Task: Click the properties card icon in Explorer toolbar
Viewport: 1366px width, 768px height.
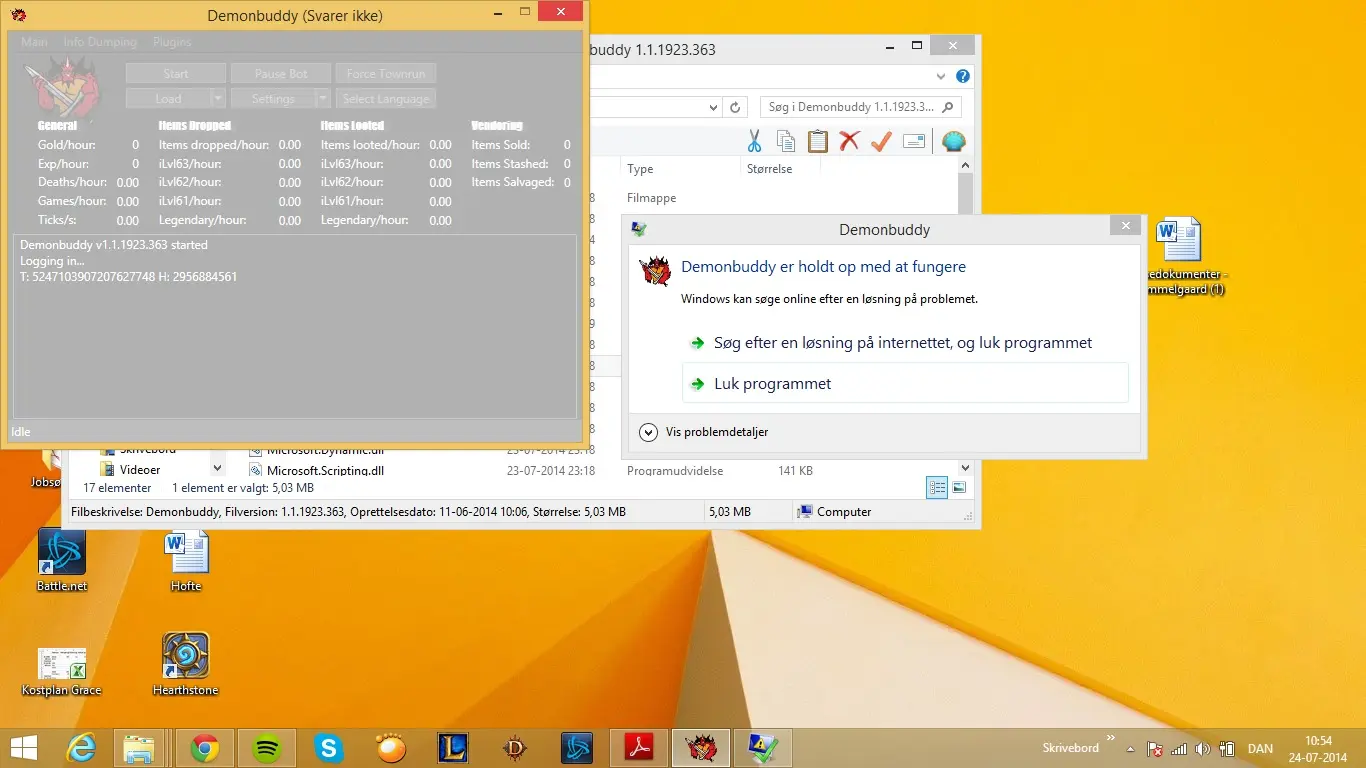Action: coord(914,141)
